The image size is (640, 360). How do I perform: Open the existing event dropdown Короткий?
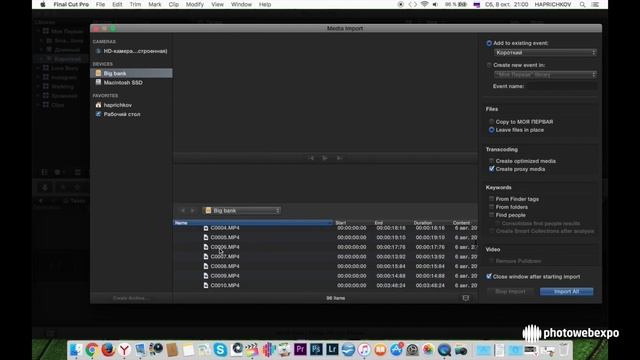pos(545,53)
